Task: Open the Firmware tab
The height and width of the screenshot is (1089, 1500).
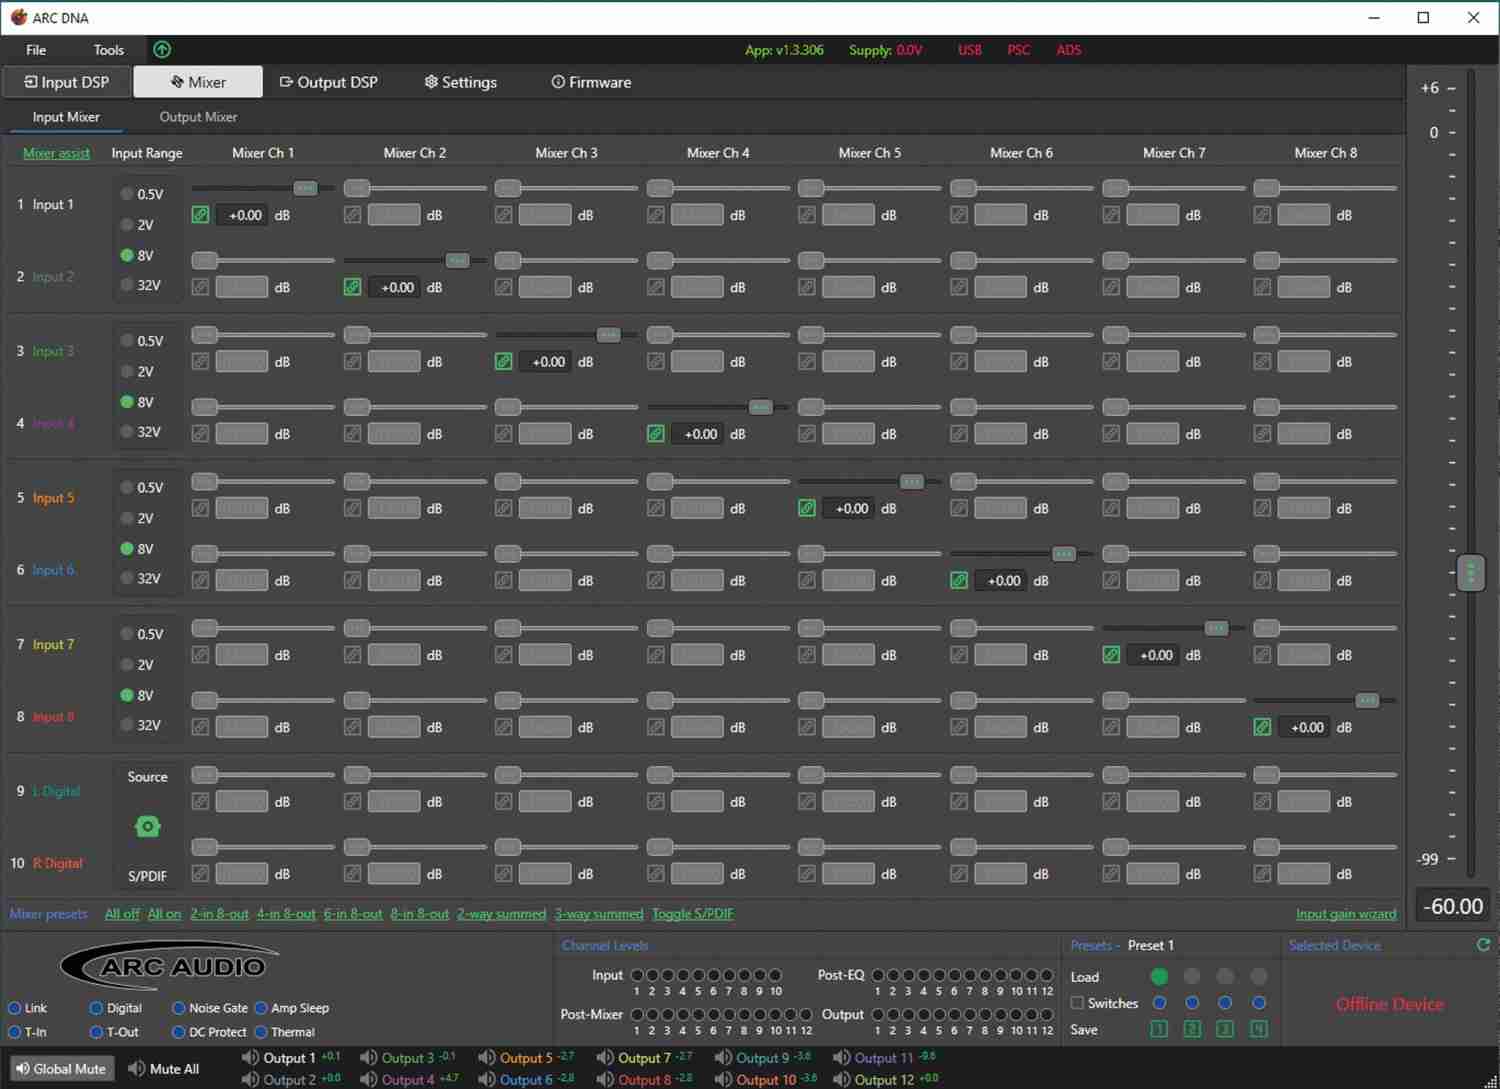Action: [591, 82]
